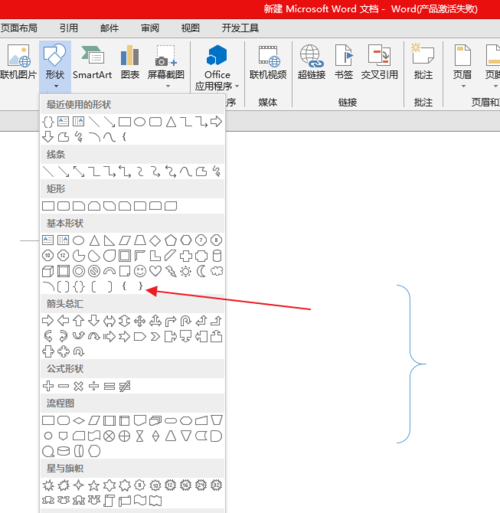Screen dimensions: 500x513
Task: Insert a Bookmark (书签)
Action: (344, 62)
